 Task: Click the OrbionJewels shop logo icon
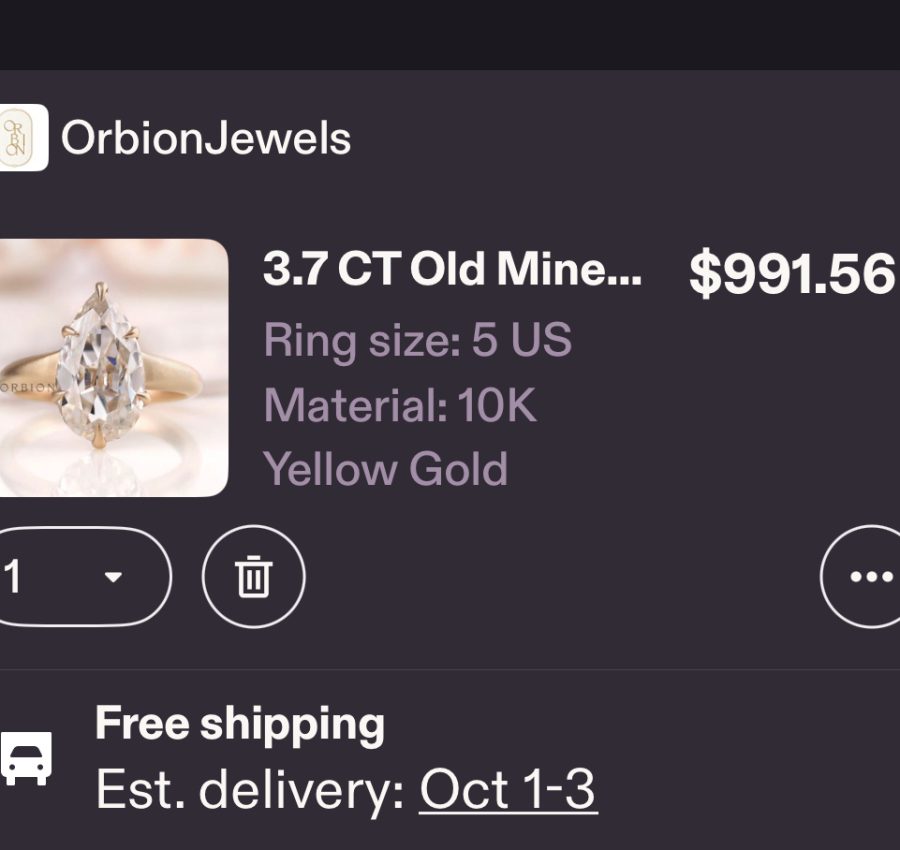(x=22, y=138)
